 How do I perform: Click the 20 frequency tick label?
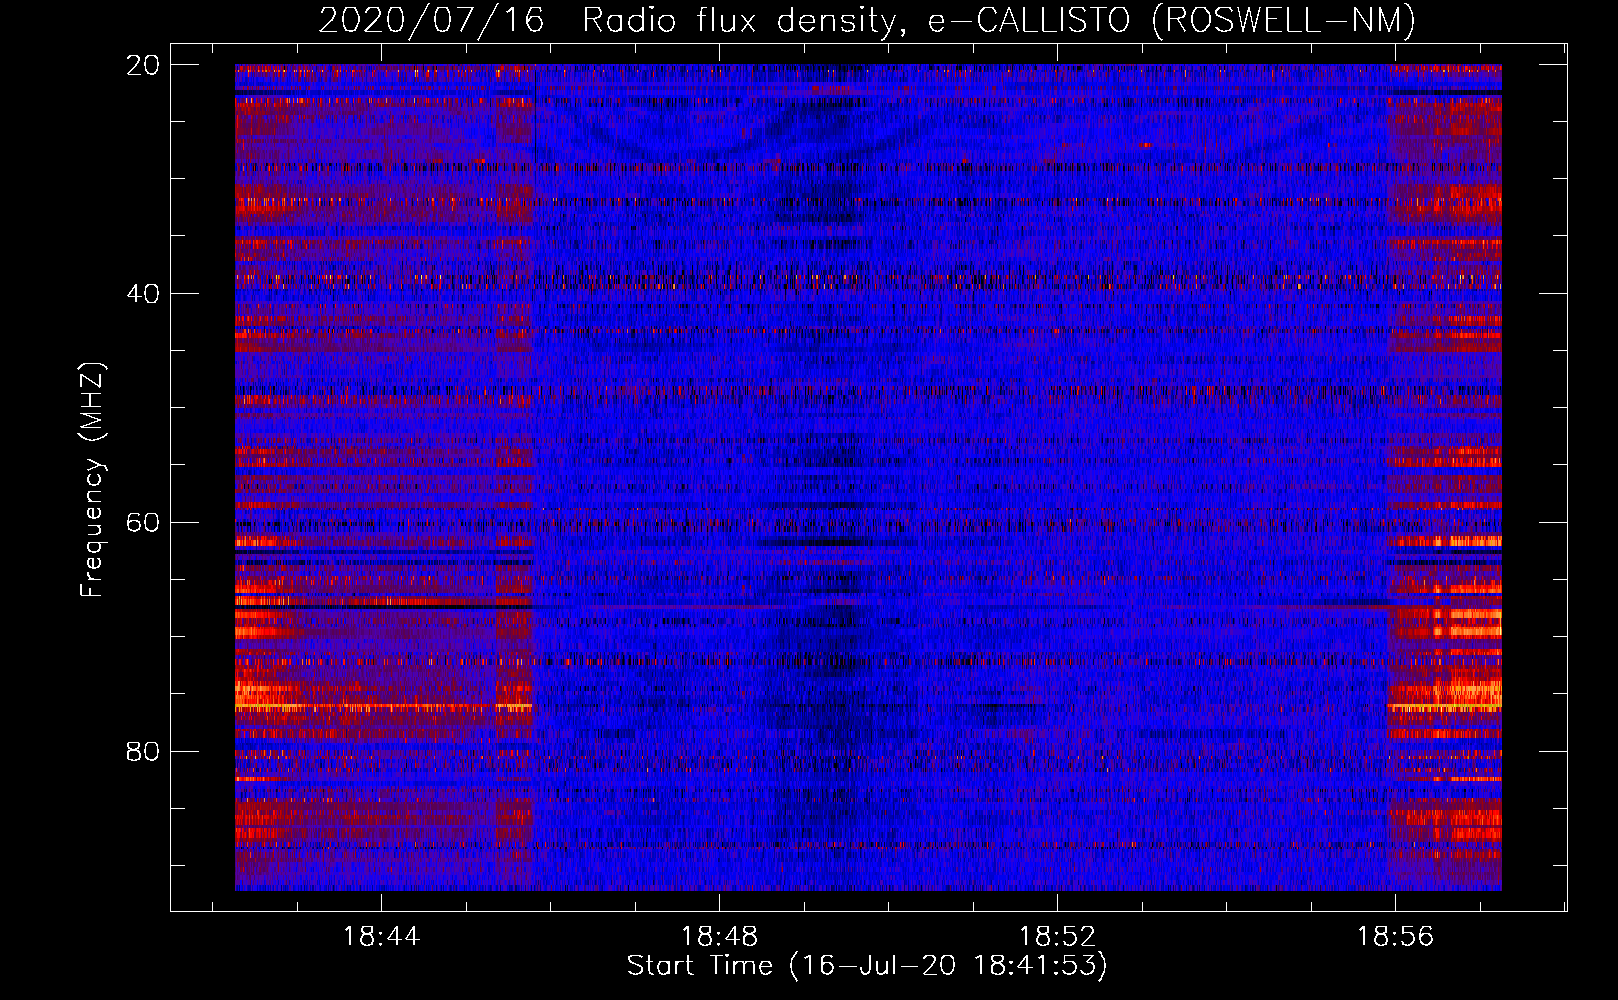142,65
